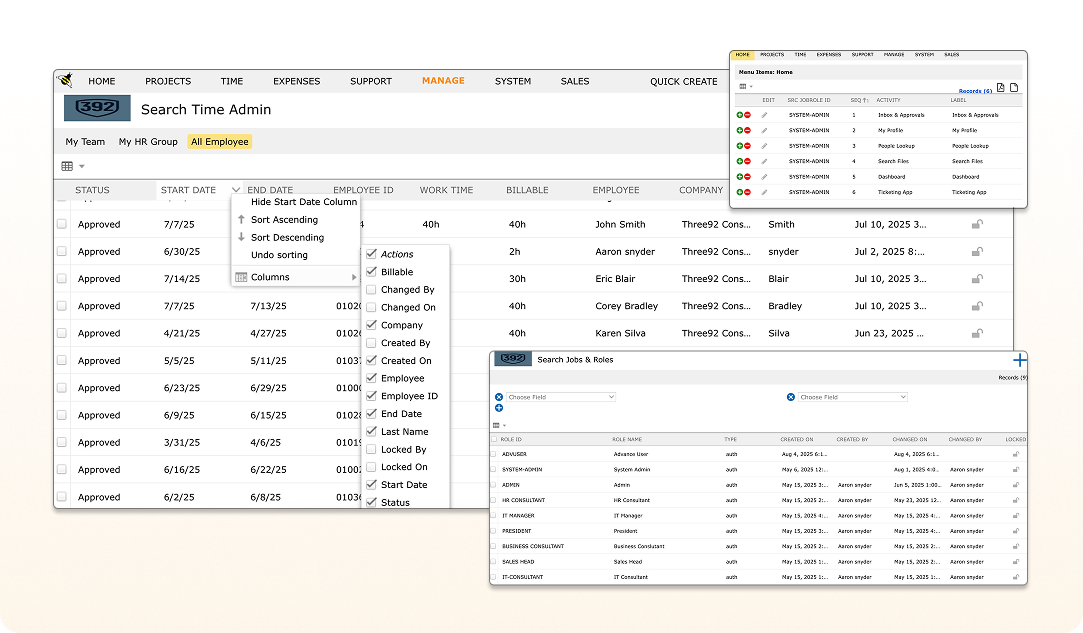Click lock icon in Eric Blair row

977,278
